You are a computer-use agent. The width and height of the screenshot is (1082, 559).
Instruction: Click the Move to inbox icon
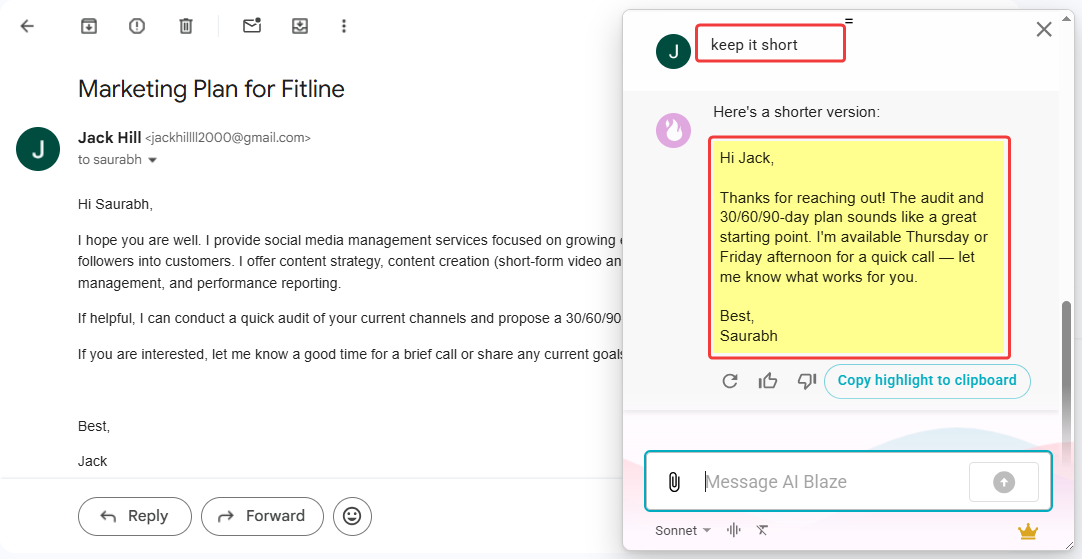pyautogui.click(x=300, y=27)
